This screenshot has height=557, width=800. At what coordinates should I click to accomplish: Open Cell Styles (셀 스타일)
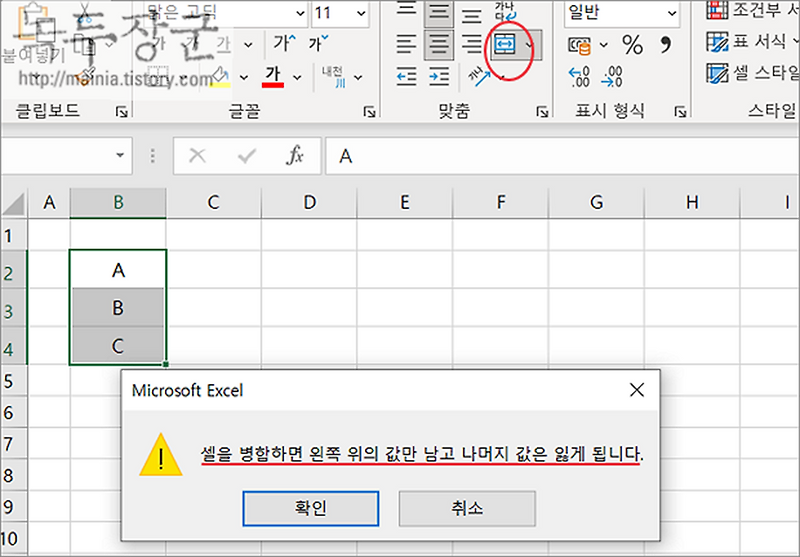752,73
